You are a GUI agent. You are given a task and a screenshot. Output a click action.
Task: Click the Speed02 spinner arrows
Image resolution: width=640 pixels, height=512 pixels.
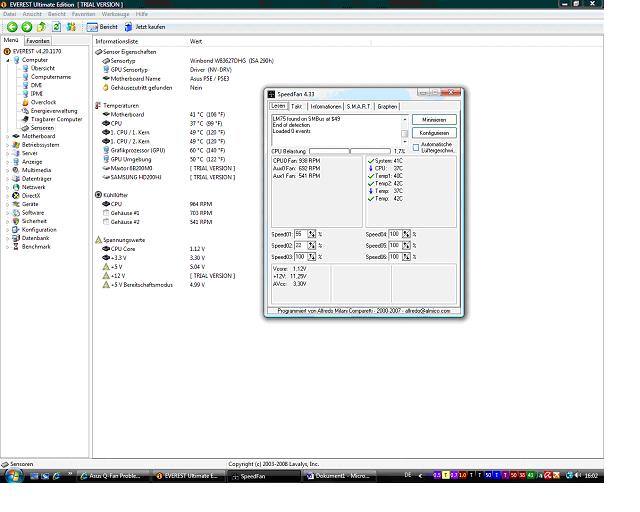(312, 245)
